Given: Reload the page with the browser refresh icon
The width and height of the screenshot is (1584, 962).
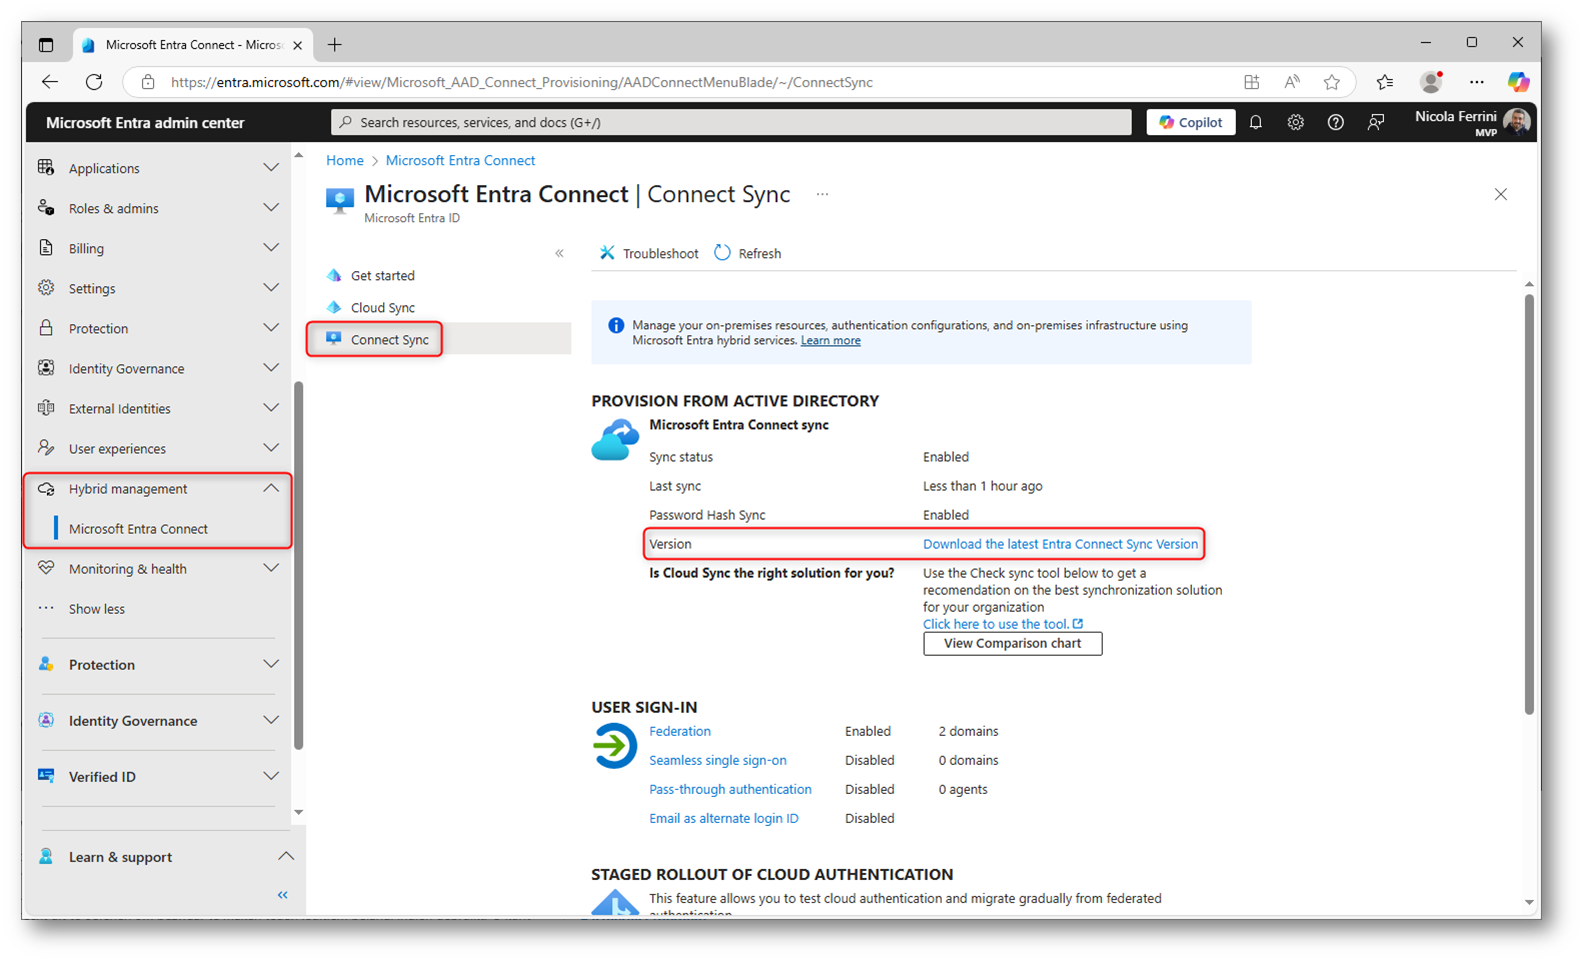Looking at the screenshot, I should (x=94, y=82).
